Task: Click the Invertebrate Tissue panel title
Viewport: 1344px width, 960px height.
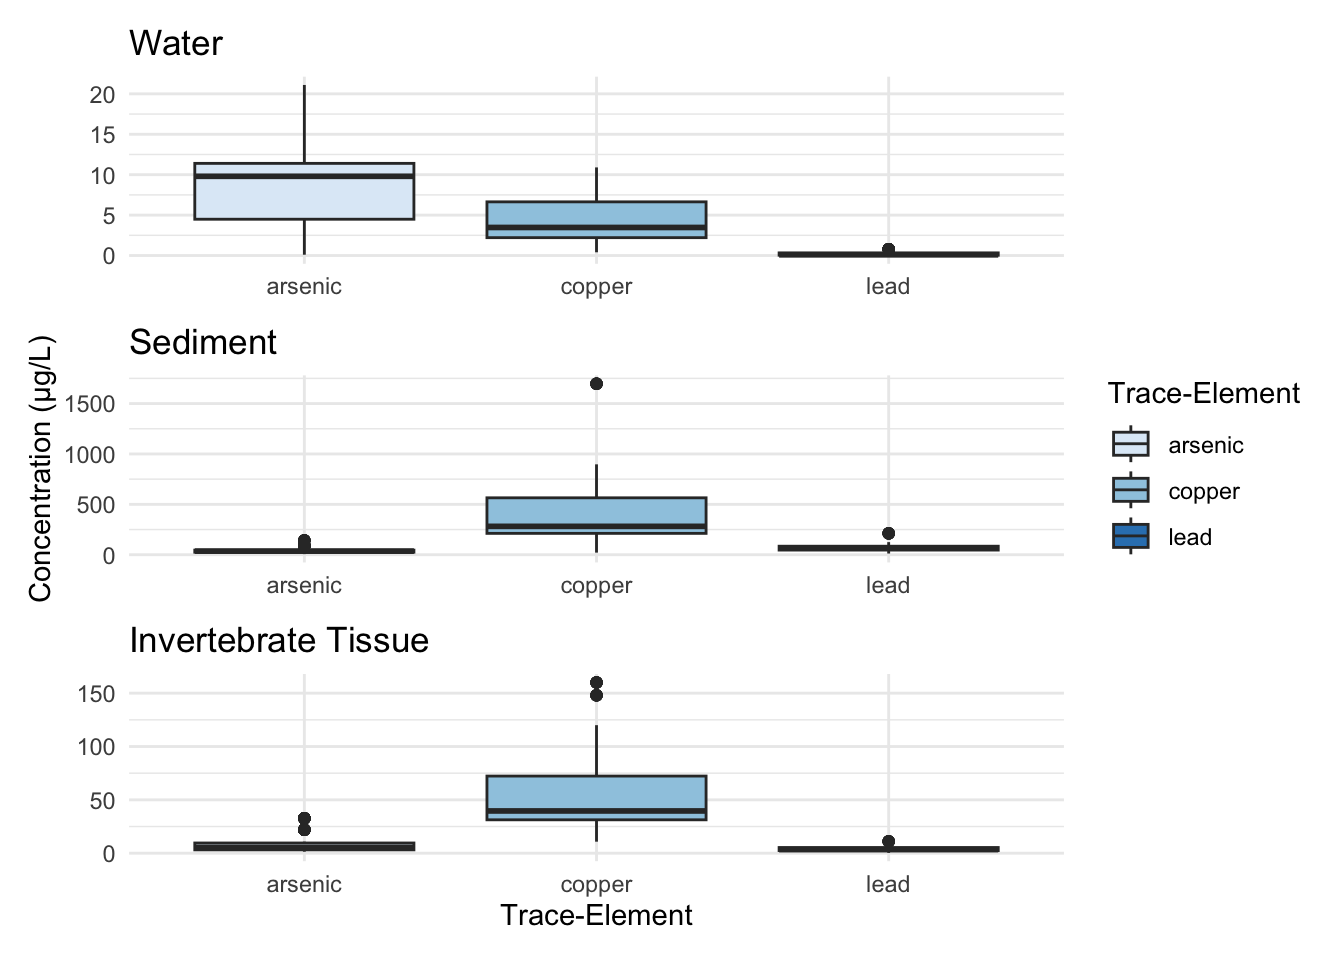Action: pos(279,641)
